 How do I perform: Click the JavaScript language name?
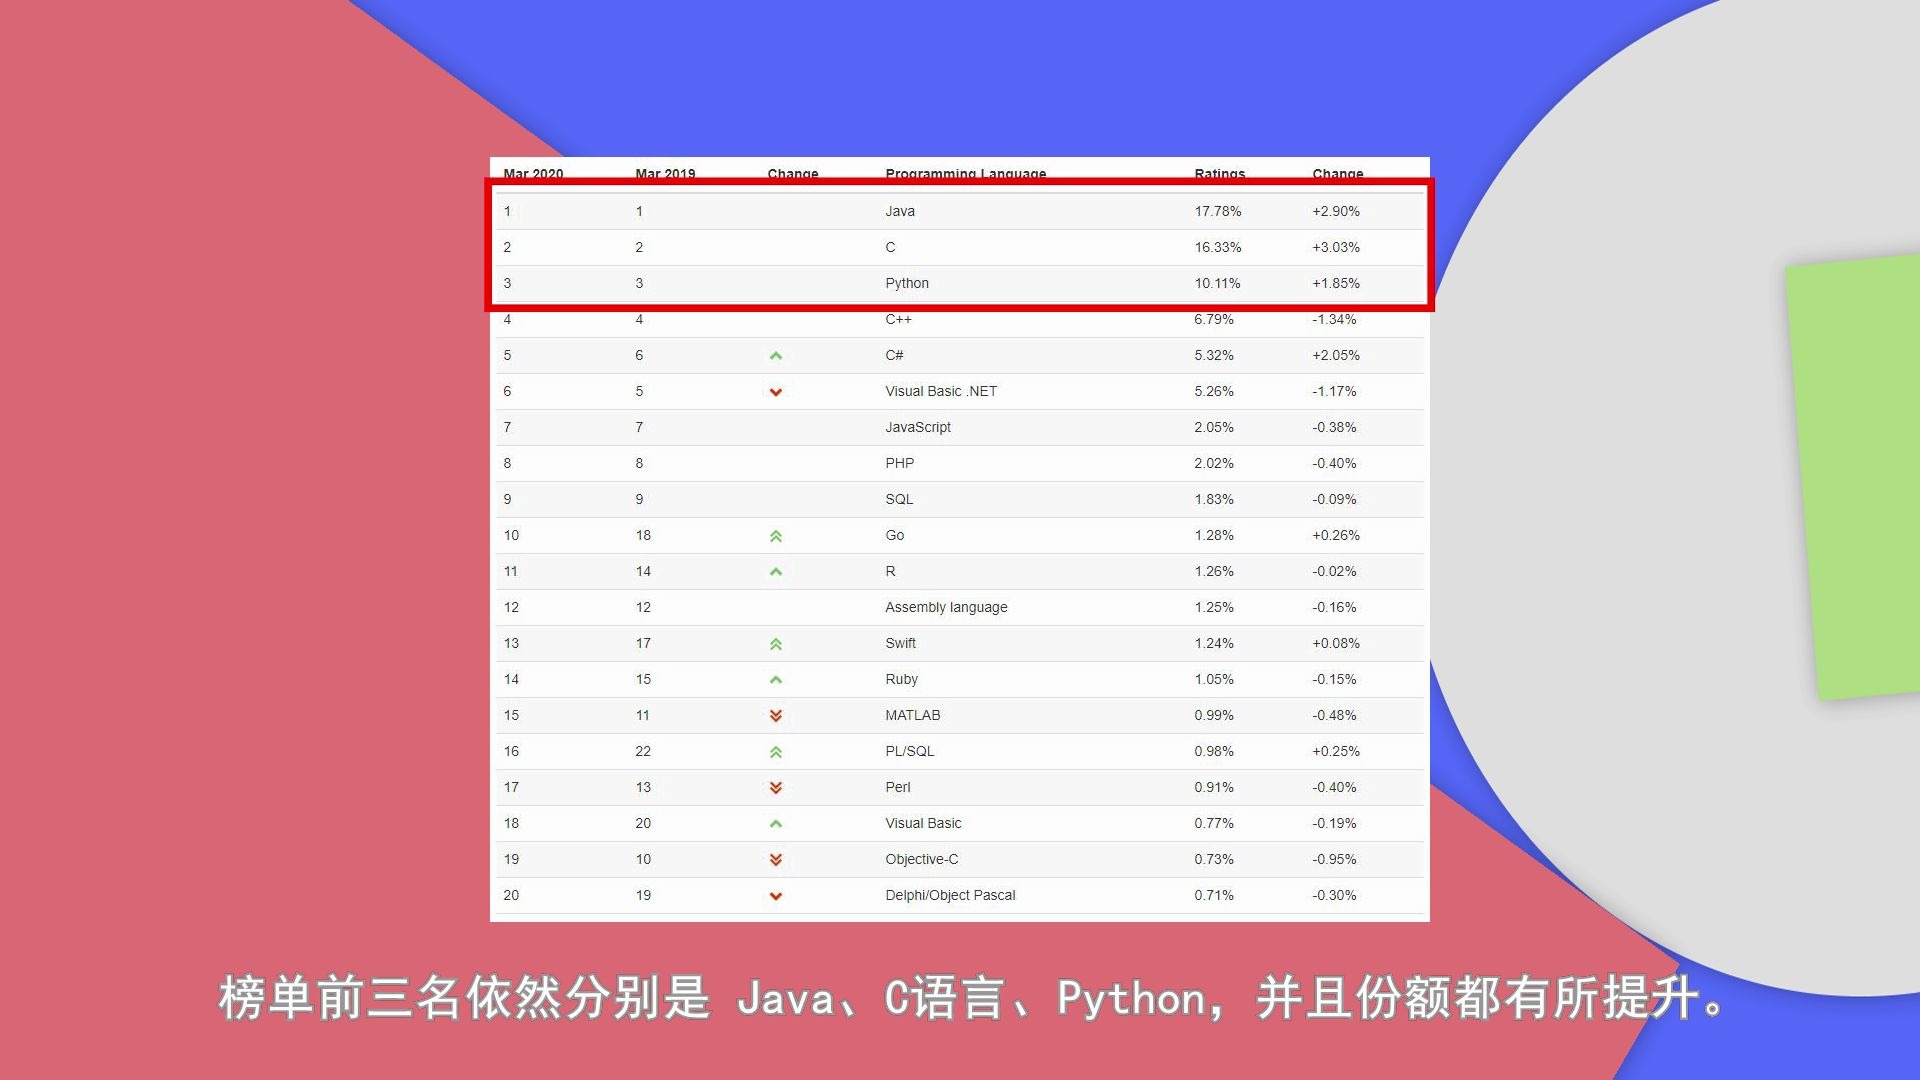tap(918, 427)
